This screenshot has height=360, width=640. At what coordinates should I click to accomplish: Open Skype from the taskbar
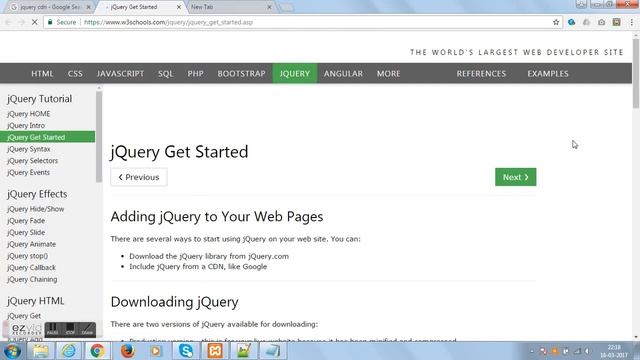click(x=186, y=351)
